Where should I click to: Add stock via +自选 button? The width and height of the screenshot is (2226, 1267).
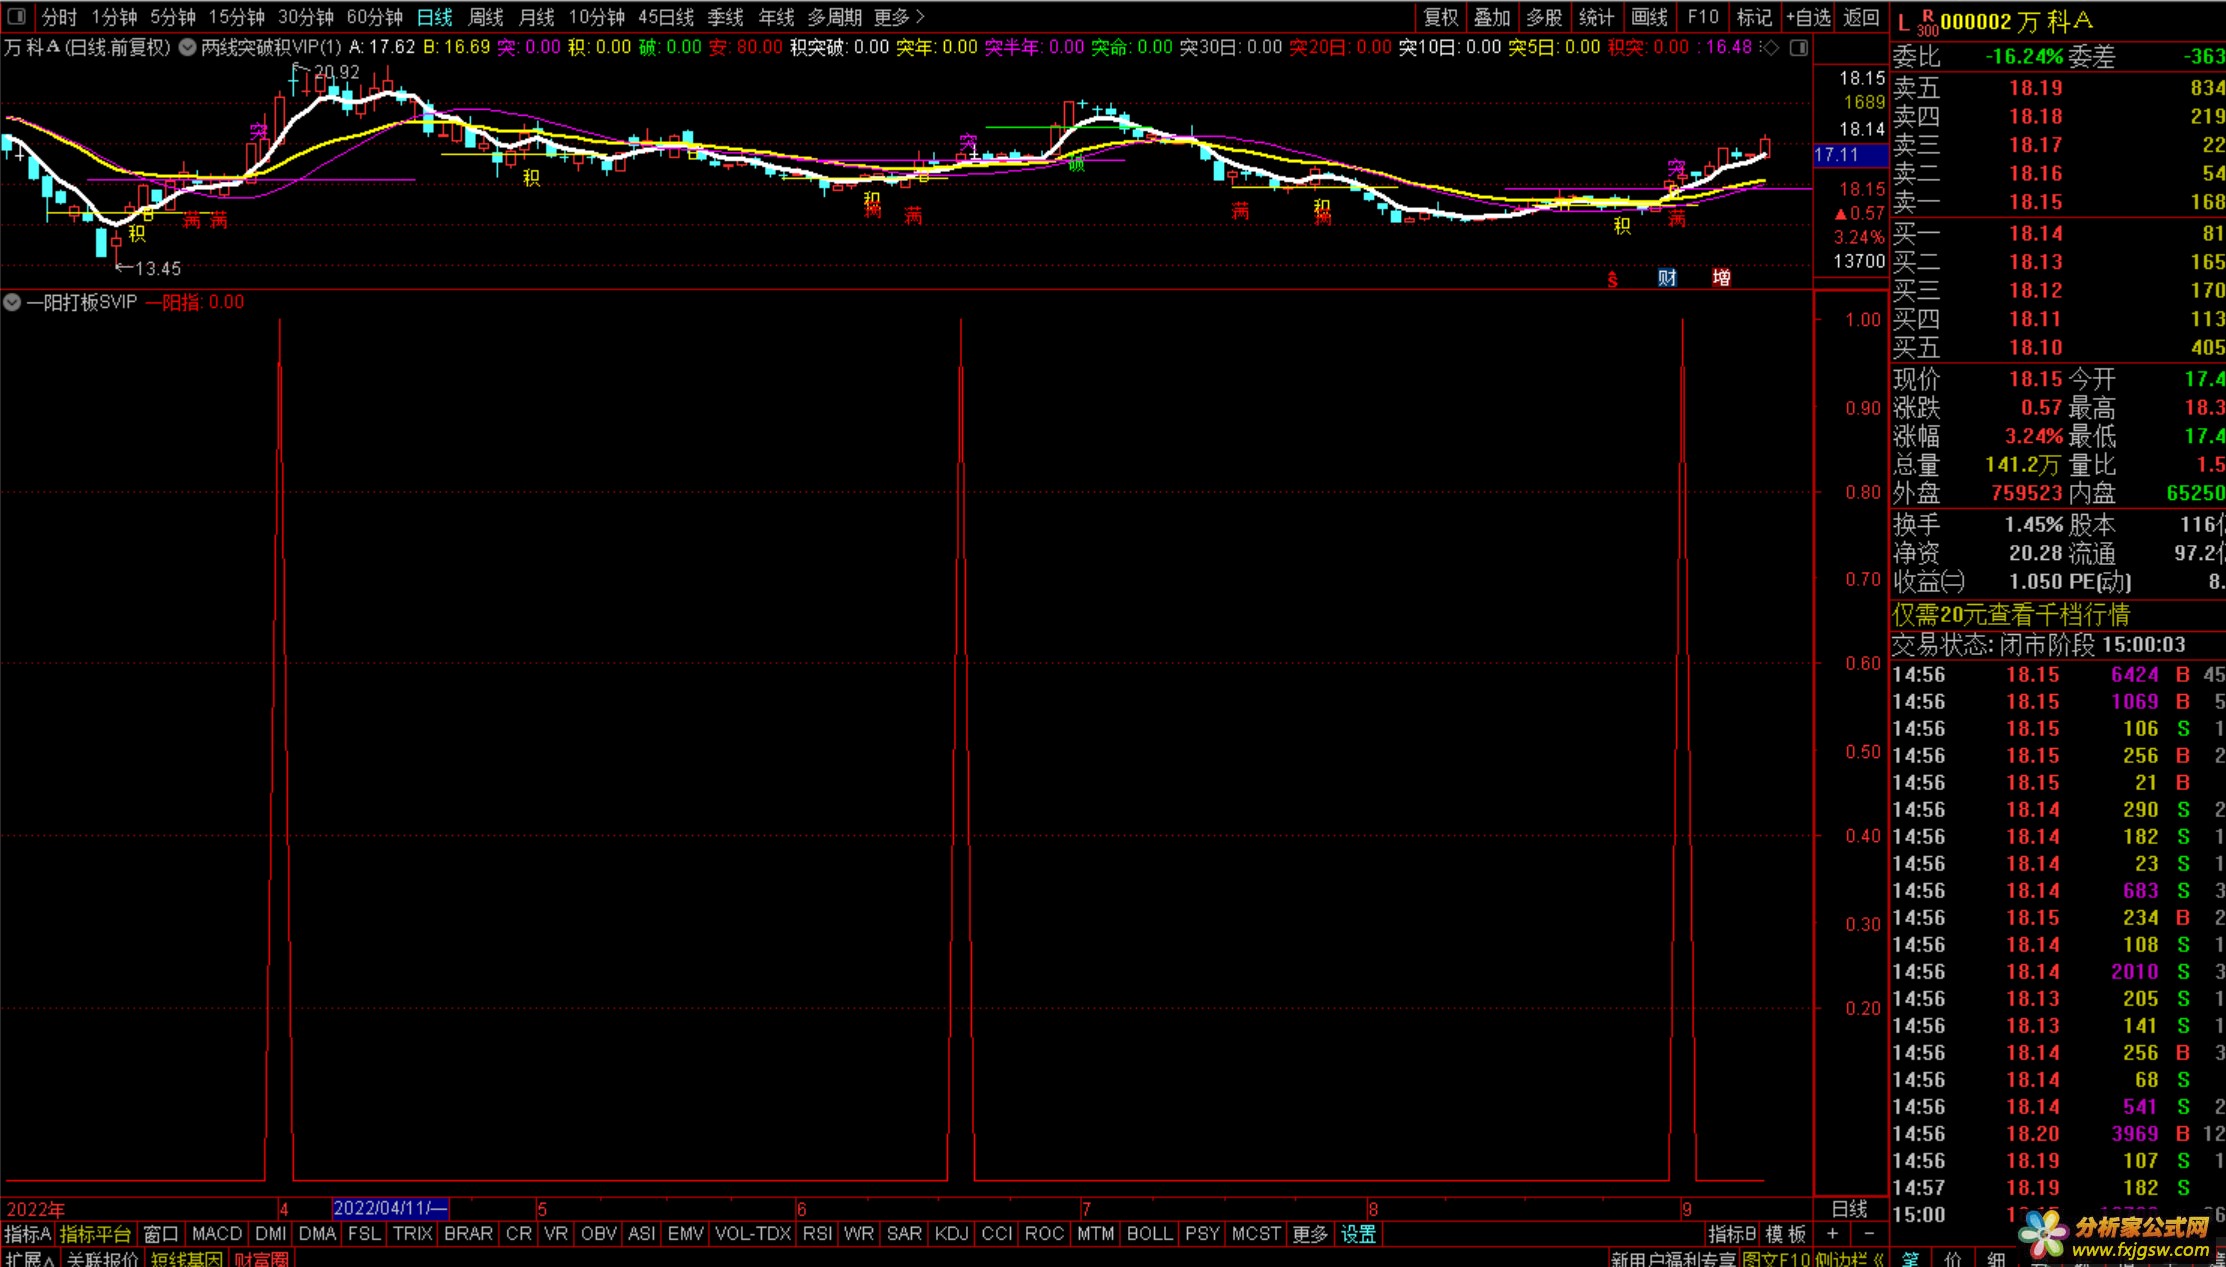[1808, 17]
